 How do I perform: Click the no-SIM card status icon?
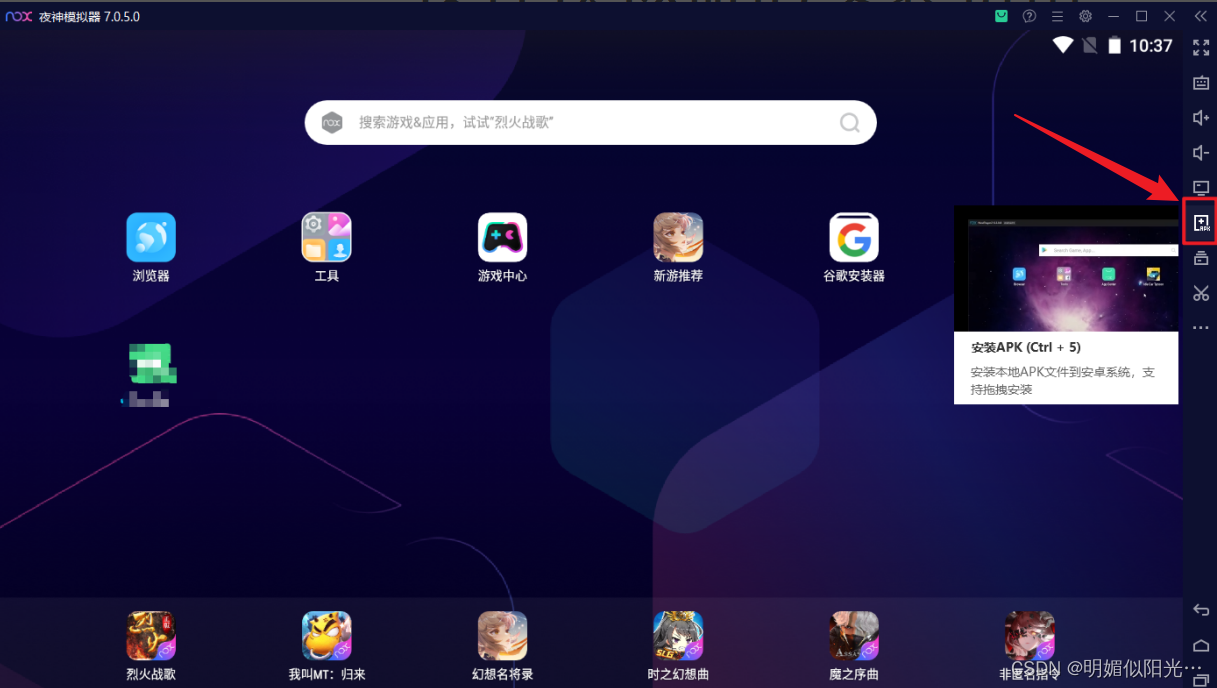pos(1089,45)
